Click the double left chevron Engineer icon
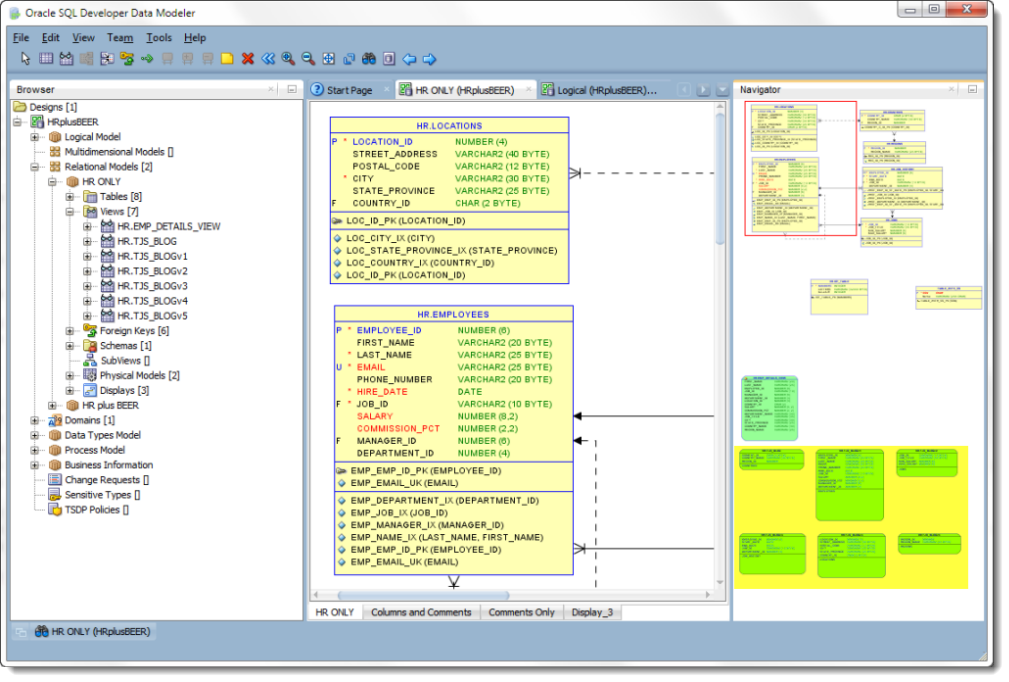Image resolution: width=1009 pixels, height=682 pixels. tap(268, 59)
